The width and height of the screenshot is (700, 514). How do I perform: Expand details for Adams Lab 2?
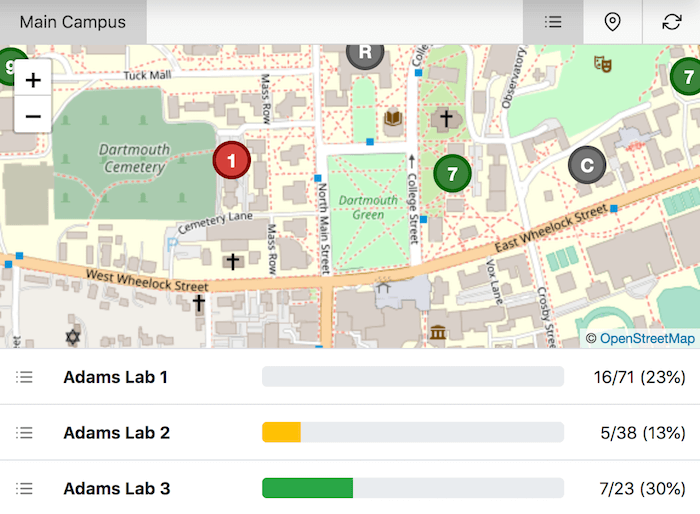(25, 433)
